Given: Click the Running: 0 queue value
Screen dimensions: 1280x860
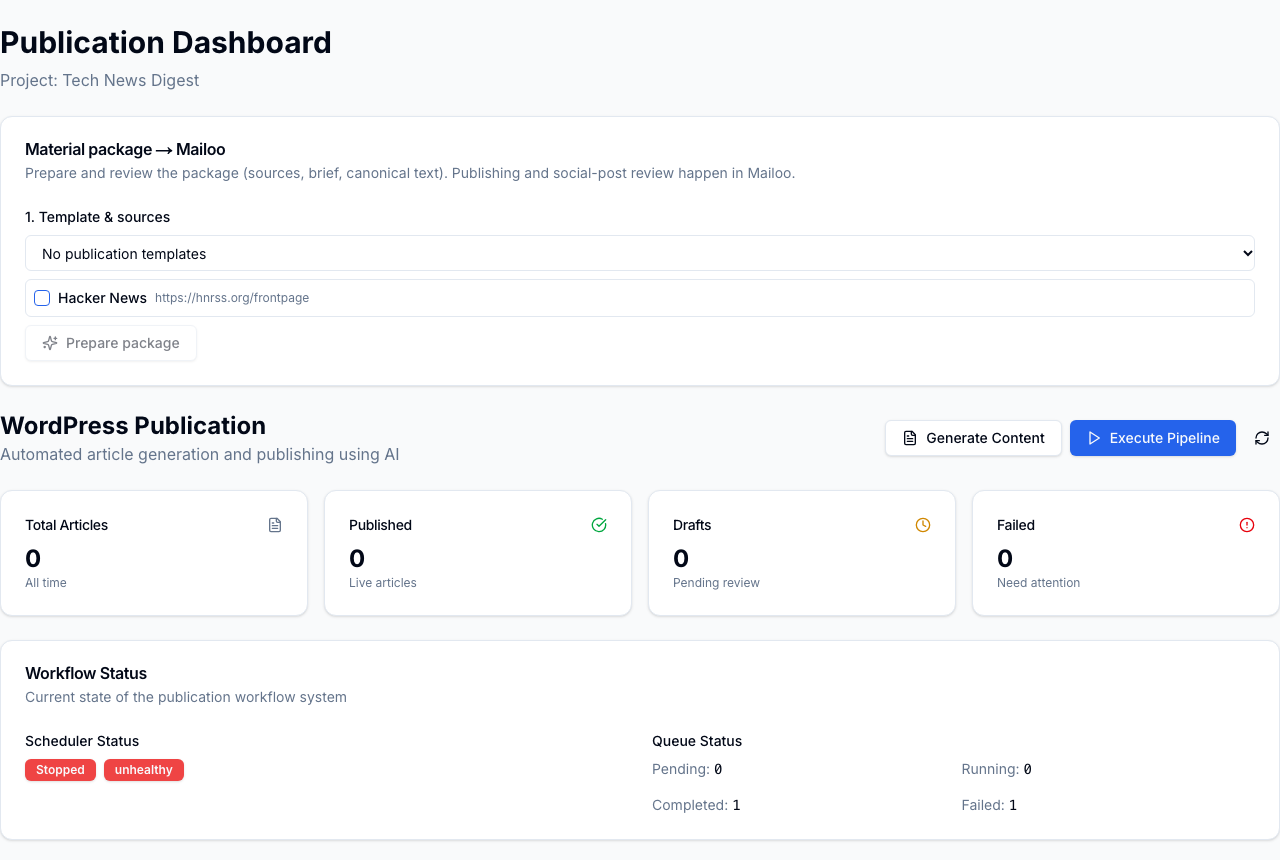Looking at the screenshot, I should [x=996, y=769].
